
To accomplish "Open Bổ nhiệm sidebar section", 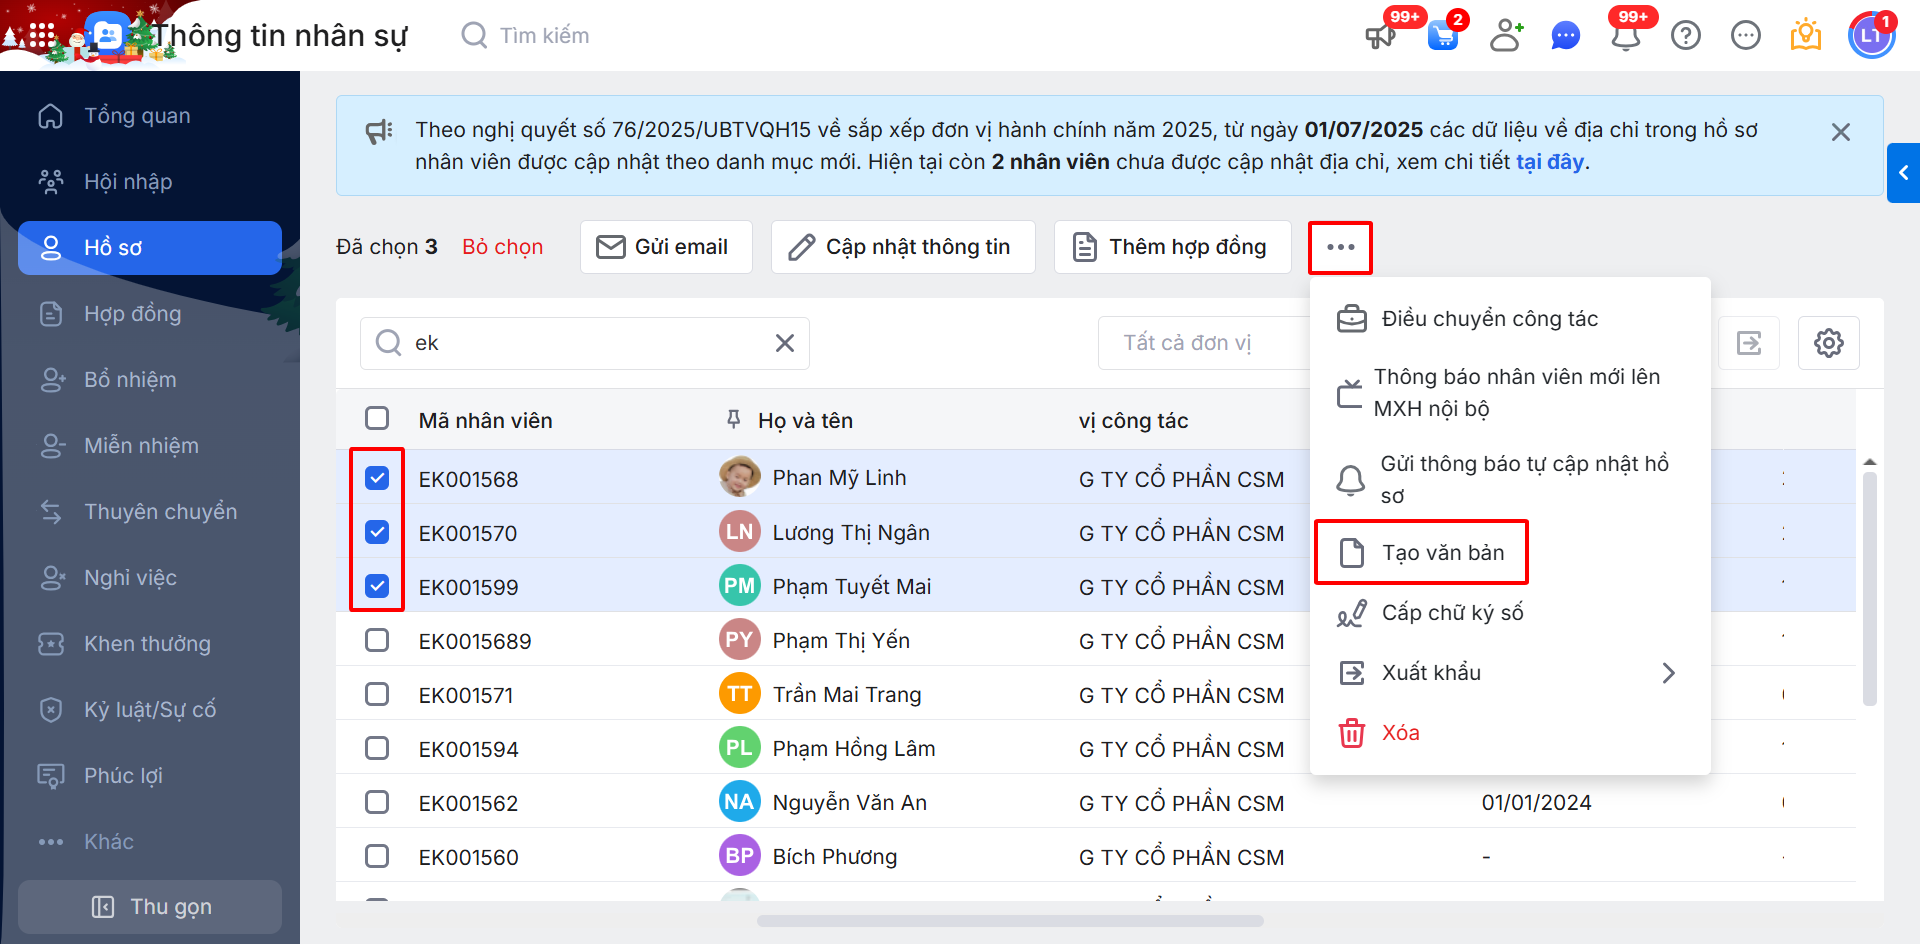I will (x=150, y=380).
